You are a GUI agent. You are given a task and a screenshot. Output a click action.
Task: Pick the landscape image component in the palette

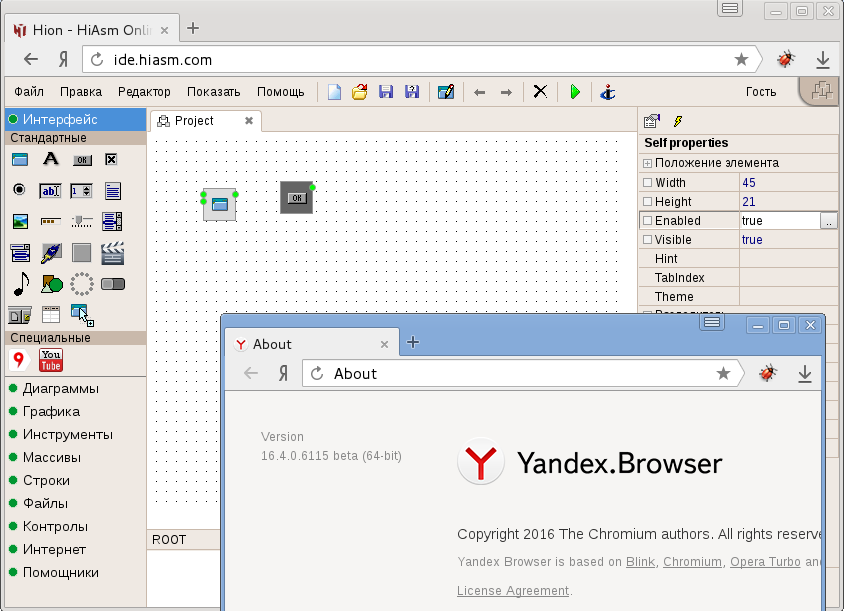click(20, 221)
